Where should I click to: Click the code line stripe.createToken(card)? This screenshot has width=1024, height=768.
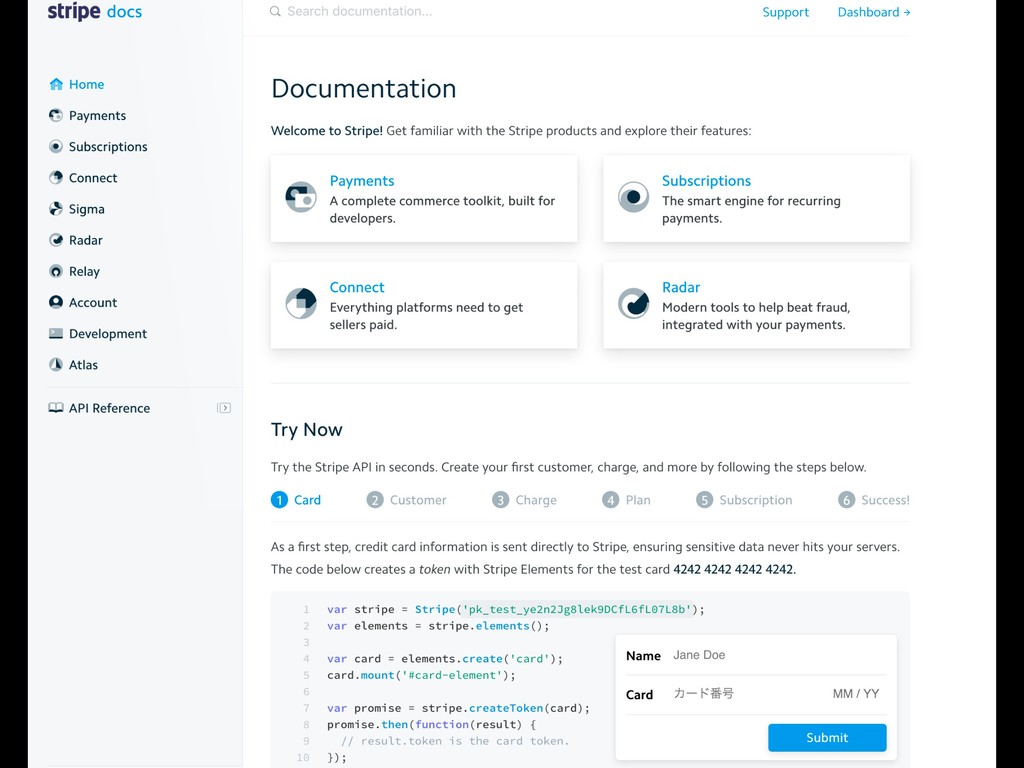click(458, 708)
